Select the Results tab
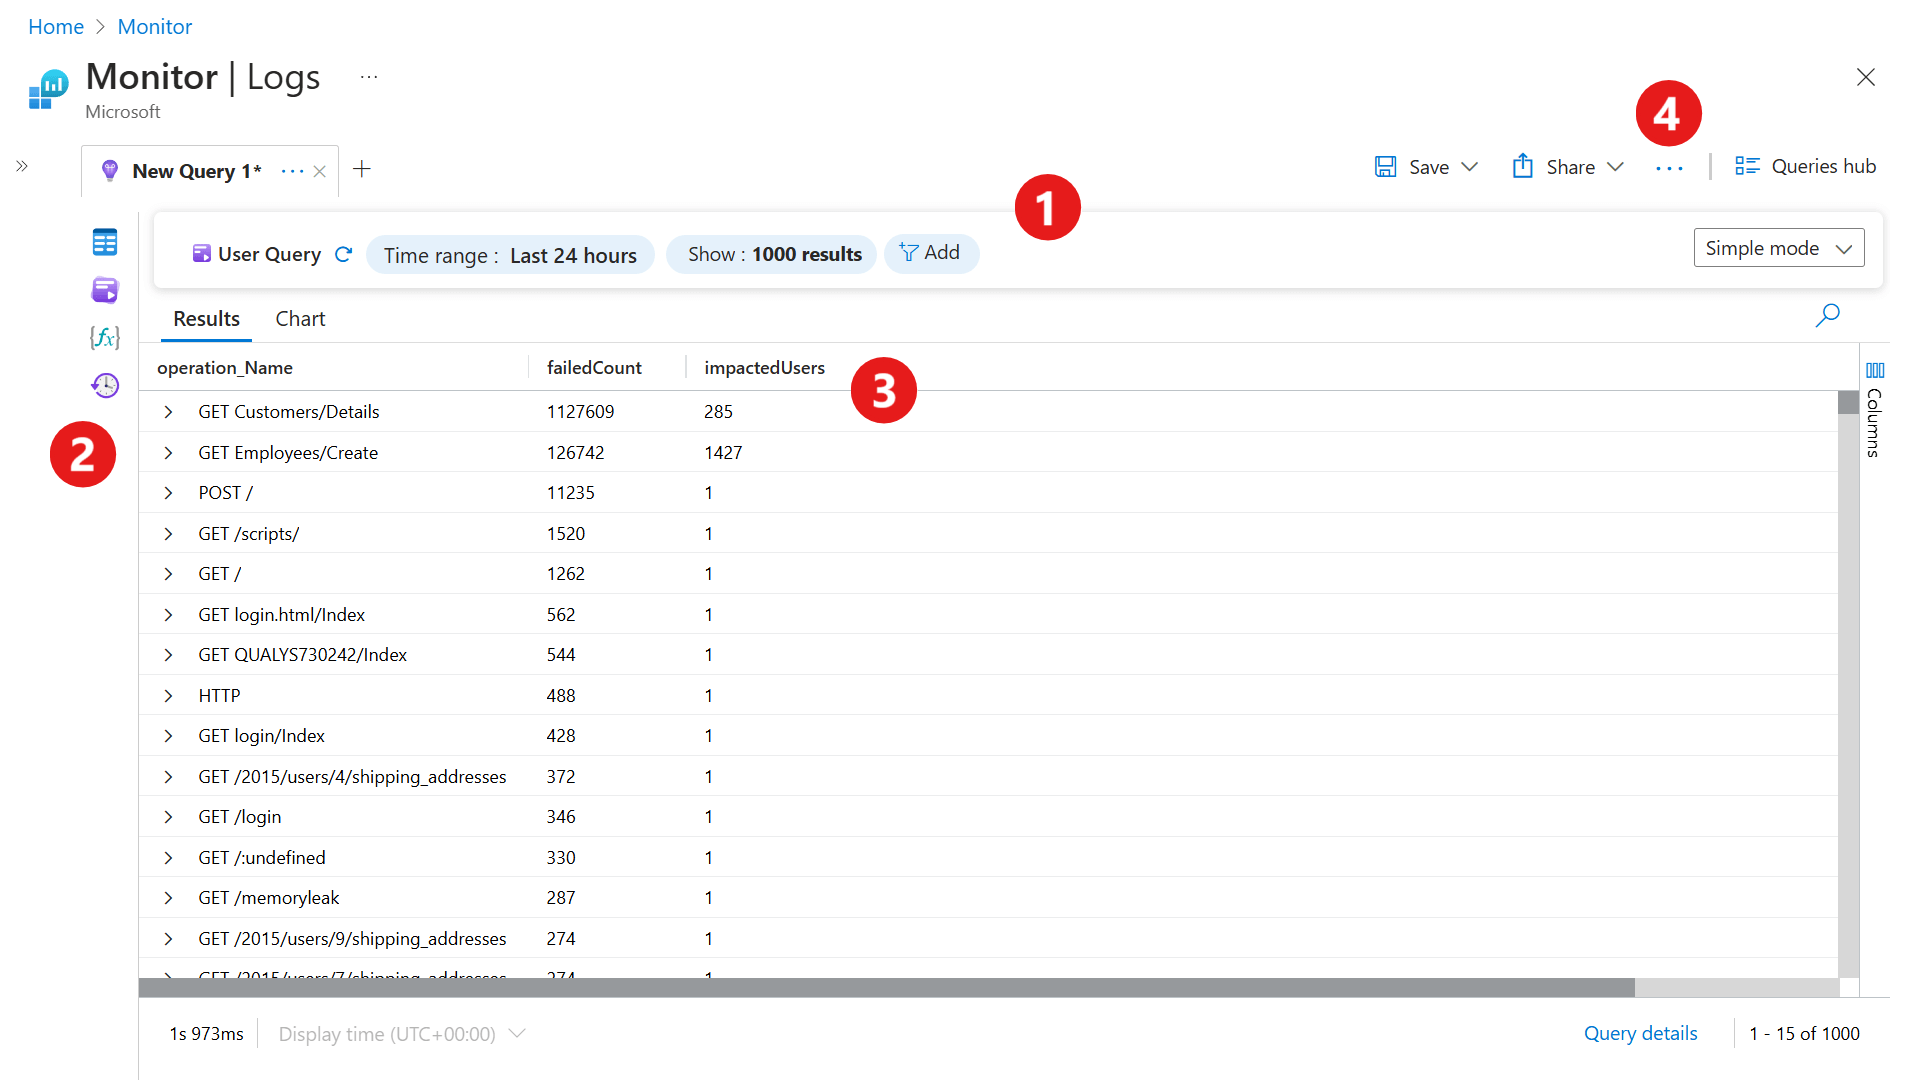 [x=206, y=319]
